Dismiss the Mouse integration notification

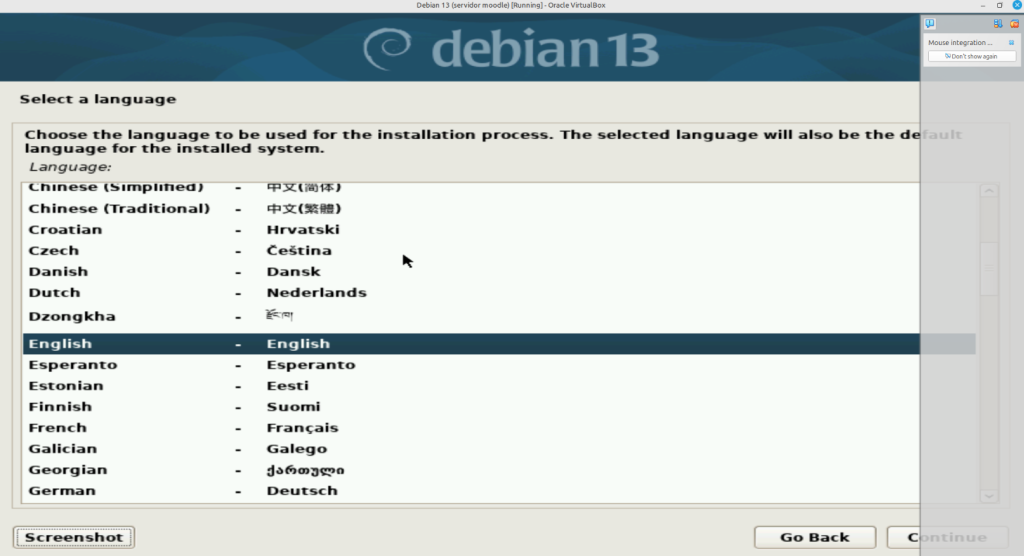click(x=1011, y=43)
